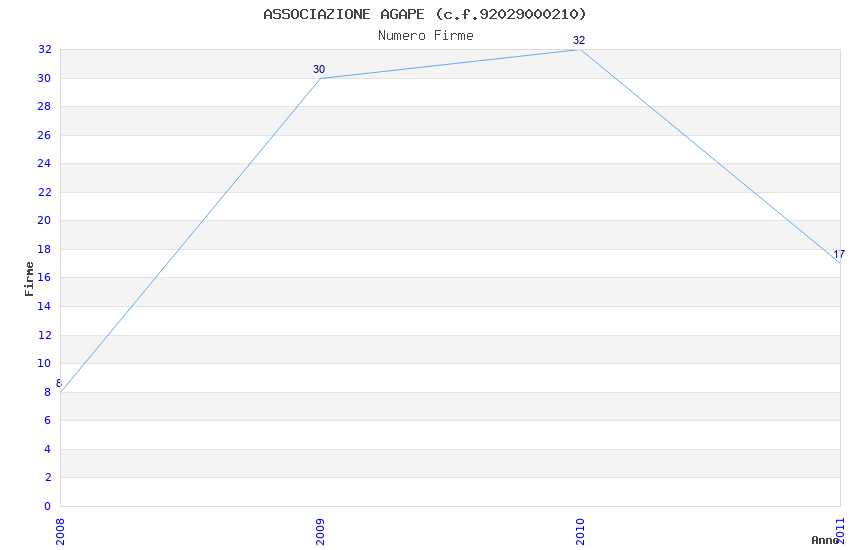Click y-axis tick value 10
This screenshot has width=850, height=550.
(44, 363)
